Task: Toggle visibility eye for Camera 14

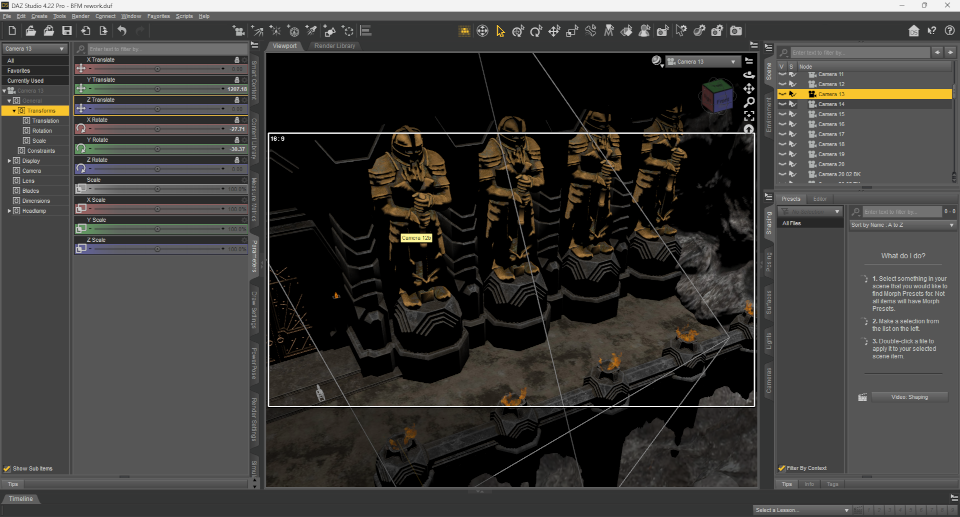Action: click(782, 104)
